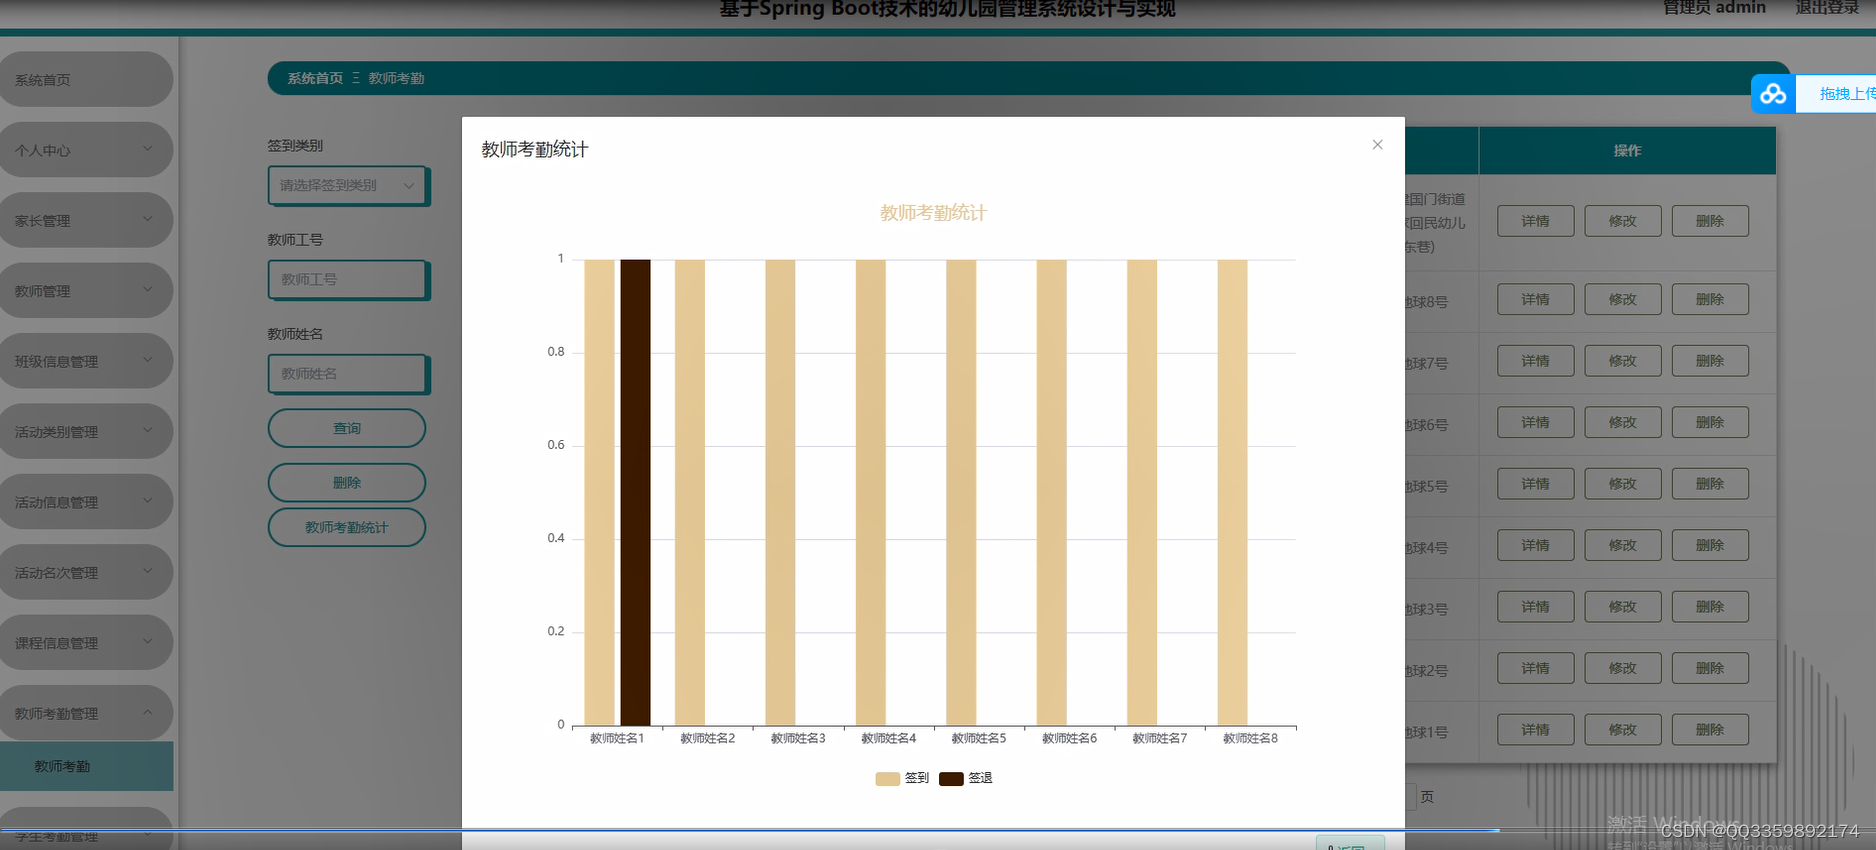The width and height of the screenshot is (1876, 850).
Task: Expand the 教师管理 menu chevron
Action: coord(148,290)
